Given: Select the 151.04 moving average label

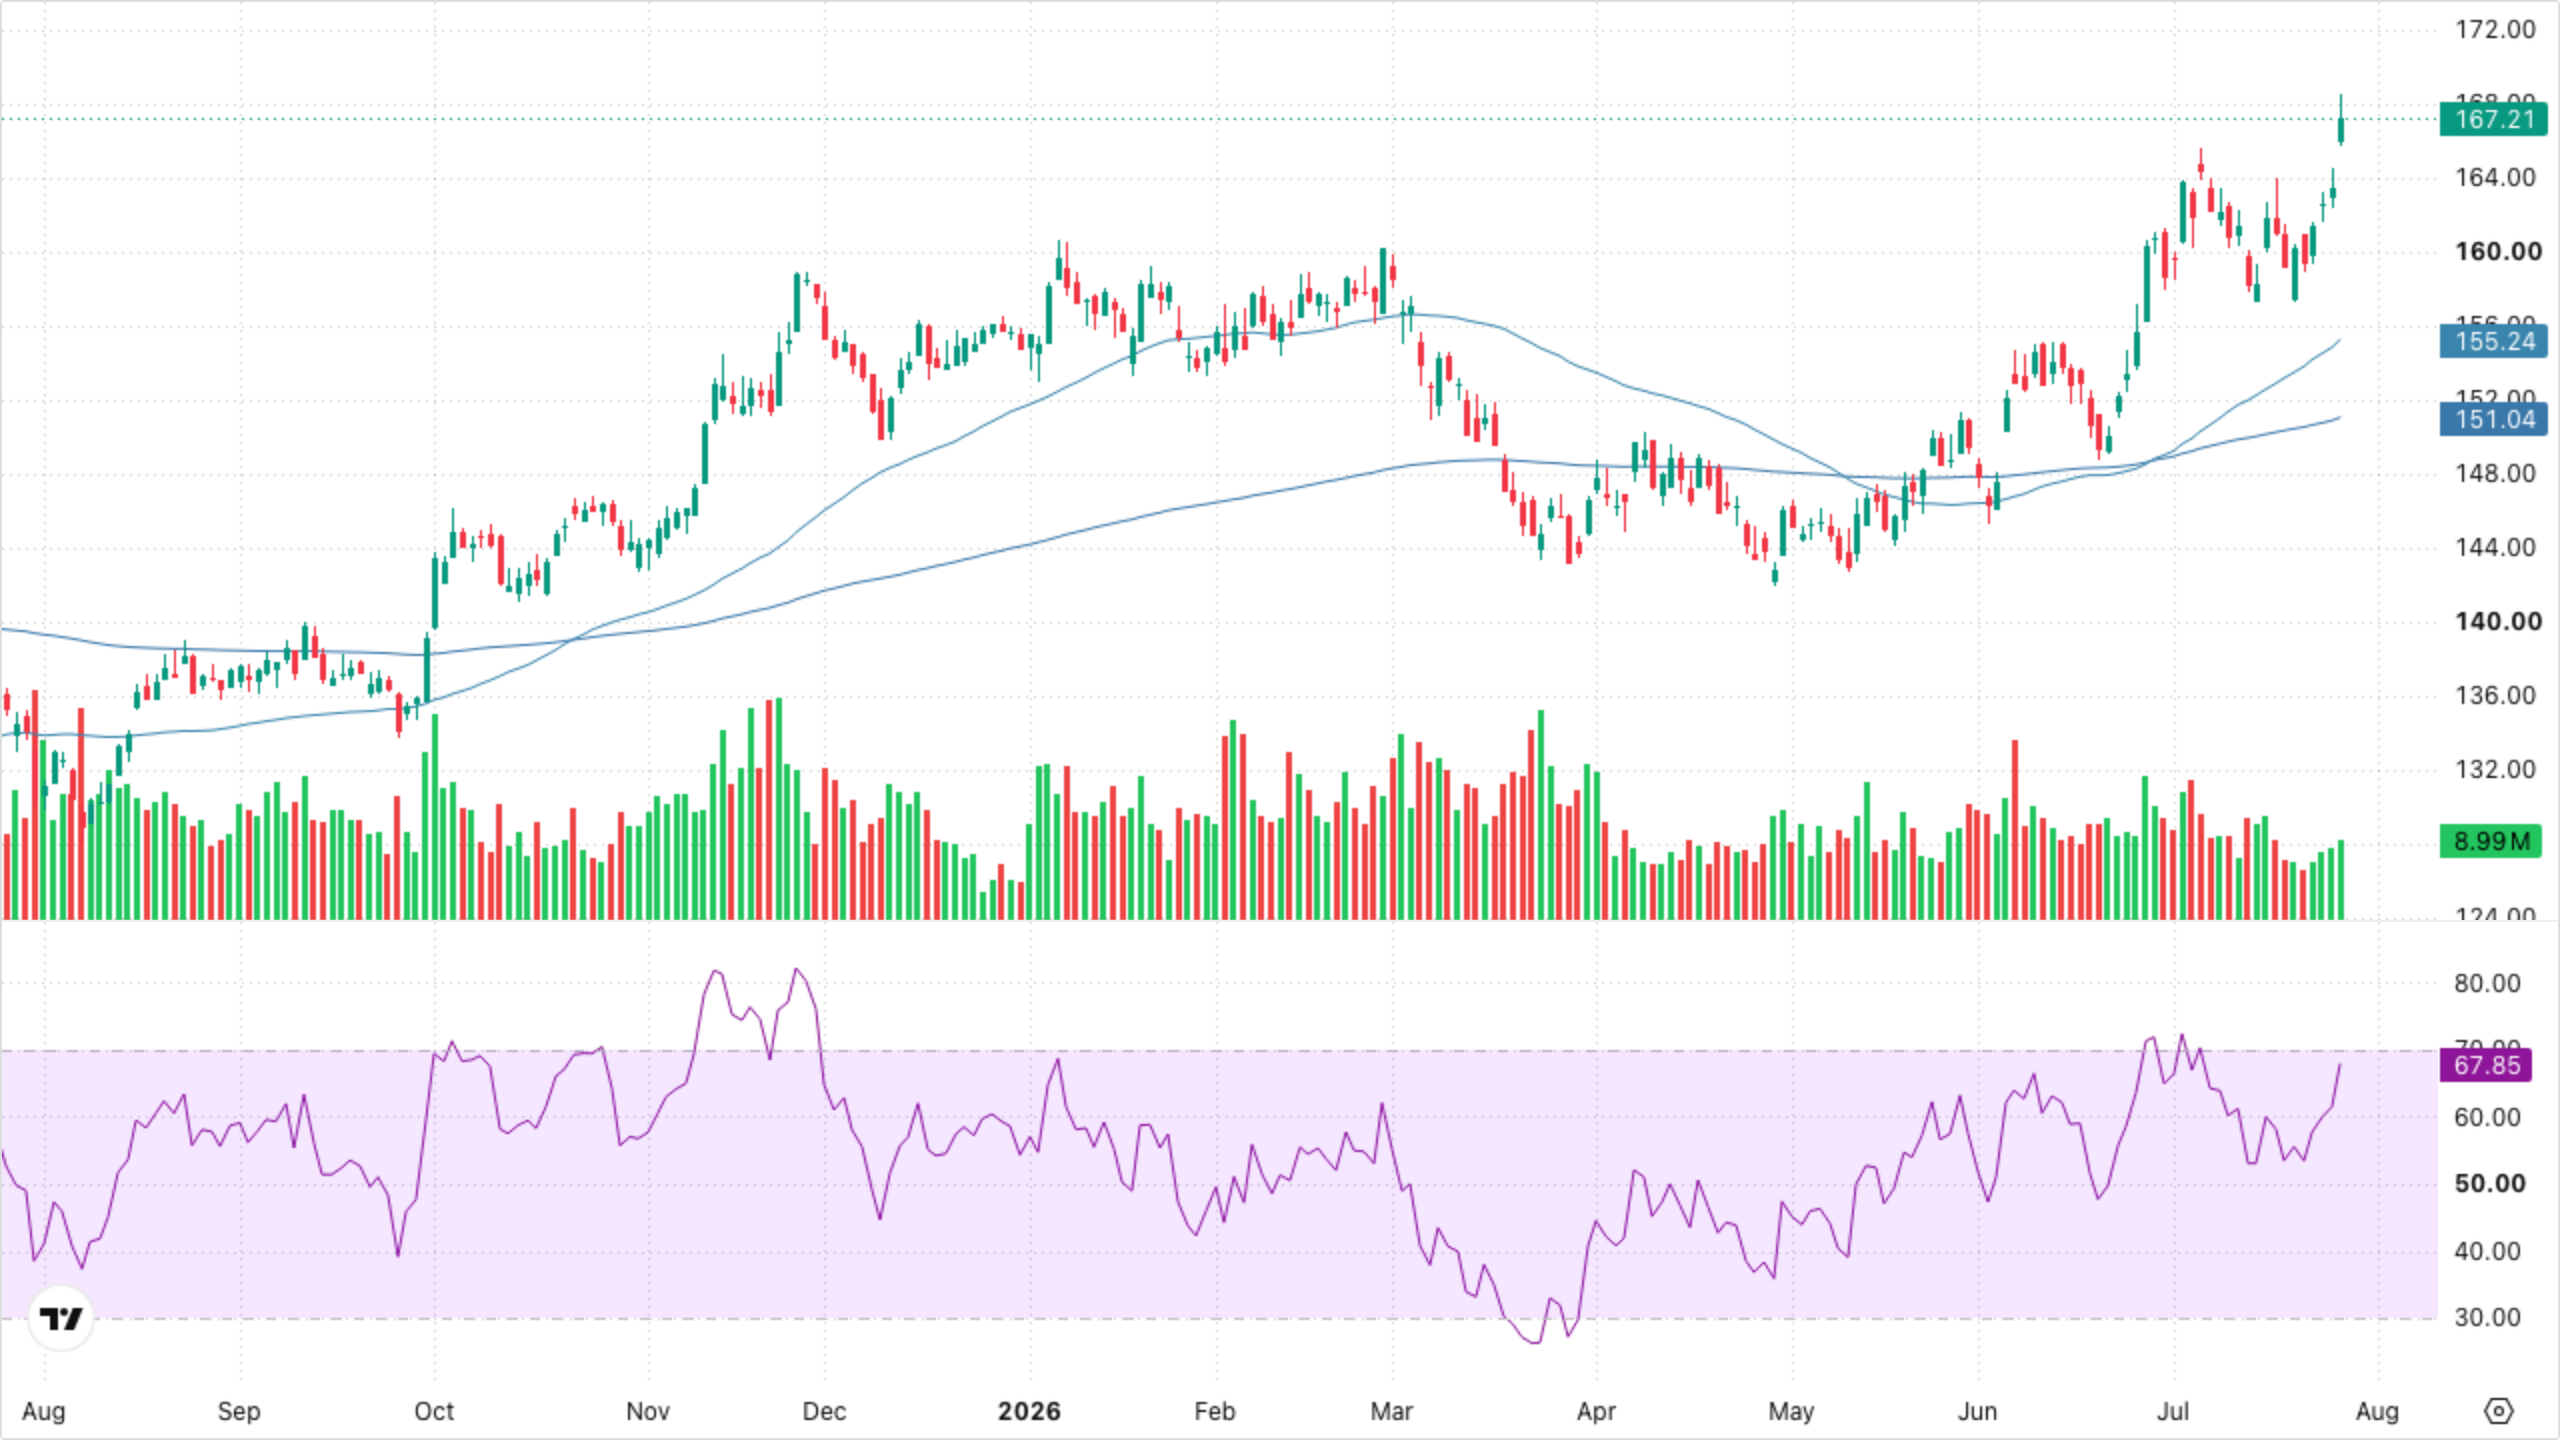Looking at the screenshot, I should pyautogui.click(x=2494, y=420).
